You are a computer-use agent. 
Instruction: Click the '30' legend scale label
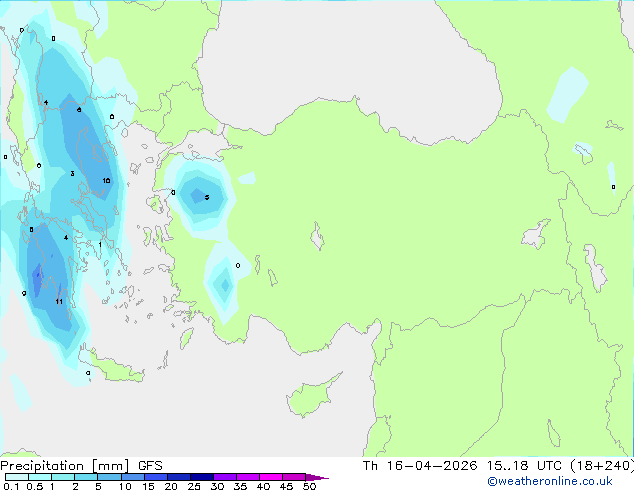click(x=217, y=486)
